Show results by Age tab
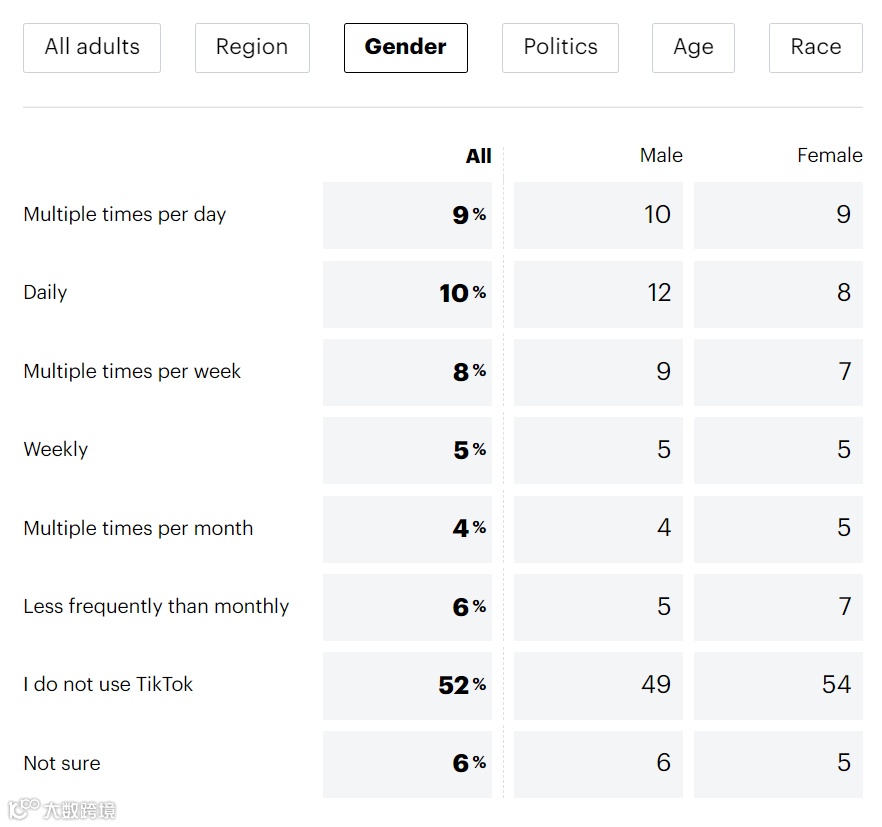The image size is (882, 827). (x=693, y=47)
